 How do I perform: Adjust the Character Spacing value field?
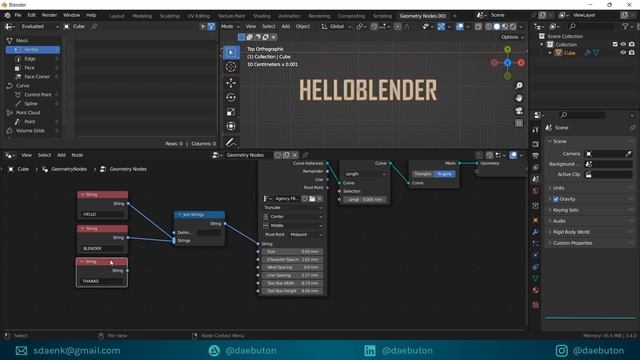pyautogui.click(x=293, y=260)
